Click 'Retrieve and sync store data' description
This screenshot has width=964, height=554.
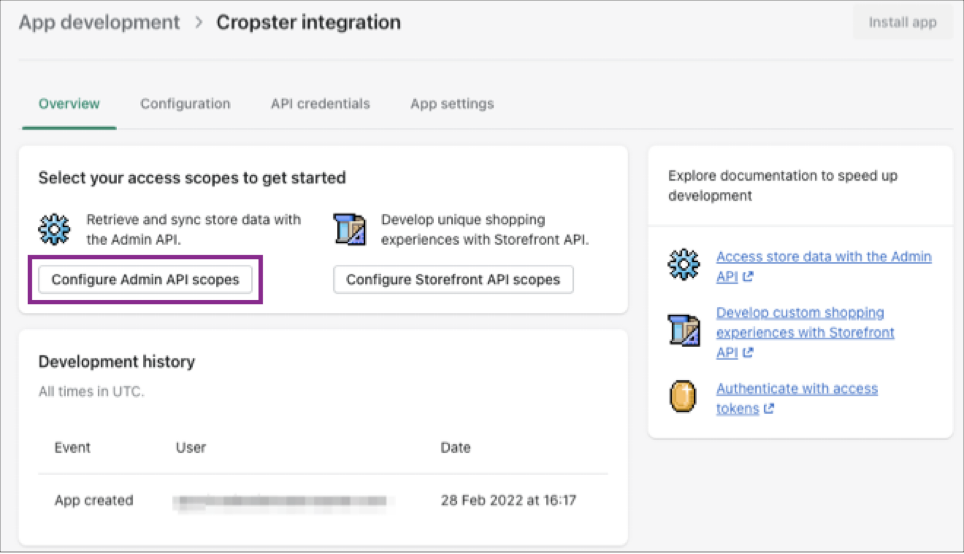(194, 229)
